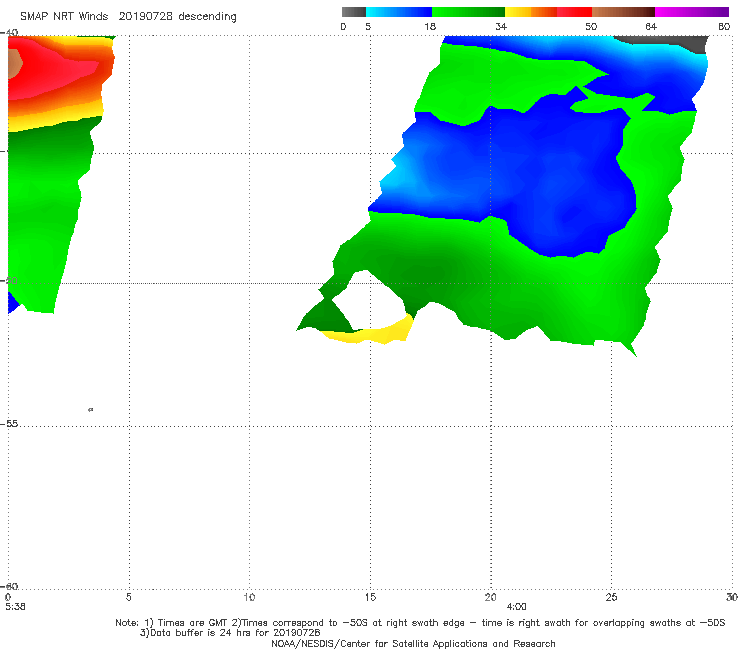The height and width of the screenshot is (650, 740).
Task: Click the 'SMAP NRT Winds' title text
Action: (64, 17)
